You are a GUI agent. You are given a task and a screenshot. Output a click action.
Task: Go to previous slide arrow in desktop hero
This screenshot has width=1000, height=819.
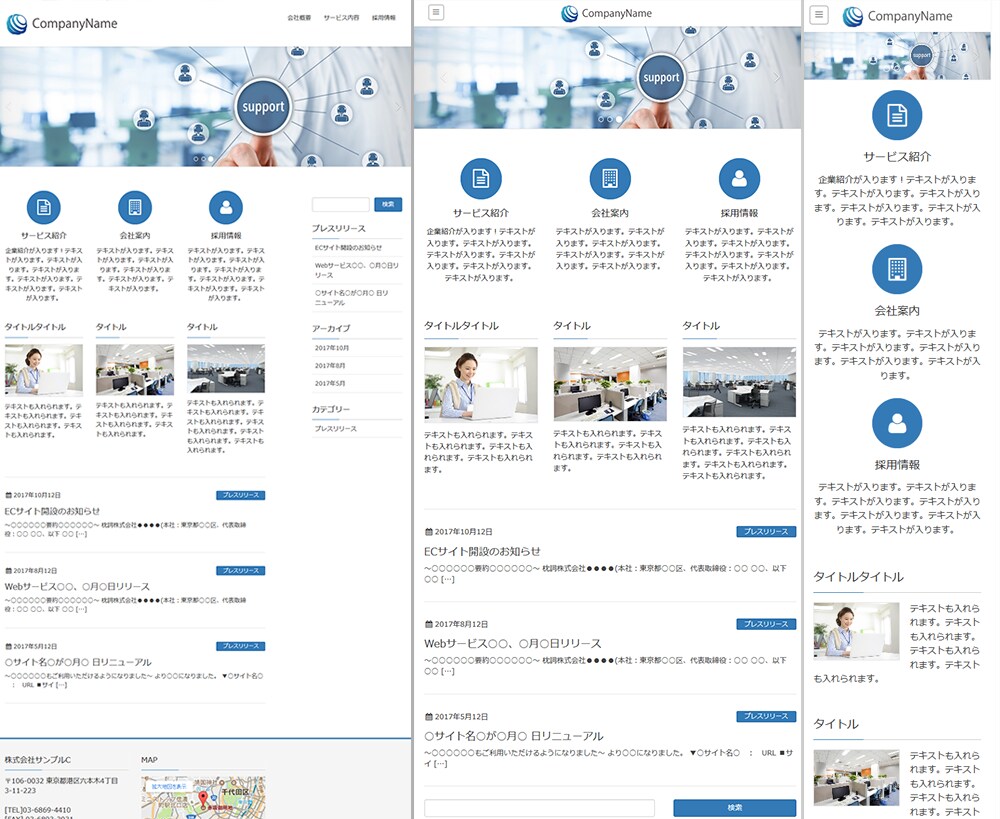(9, 107)
